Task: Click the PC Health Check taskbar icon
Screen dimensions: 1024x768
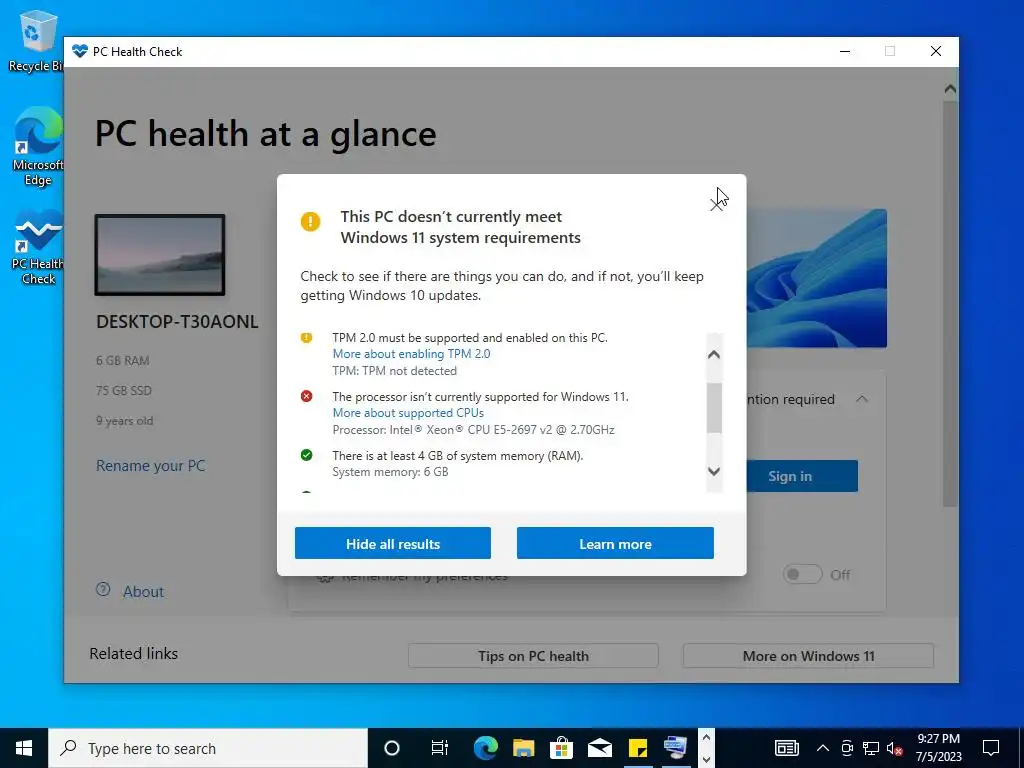Action: tap(675, 748)
